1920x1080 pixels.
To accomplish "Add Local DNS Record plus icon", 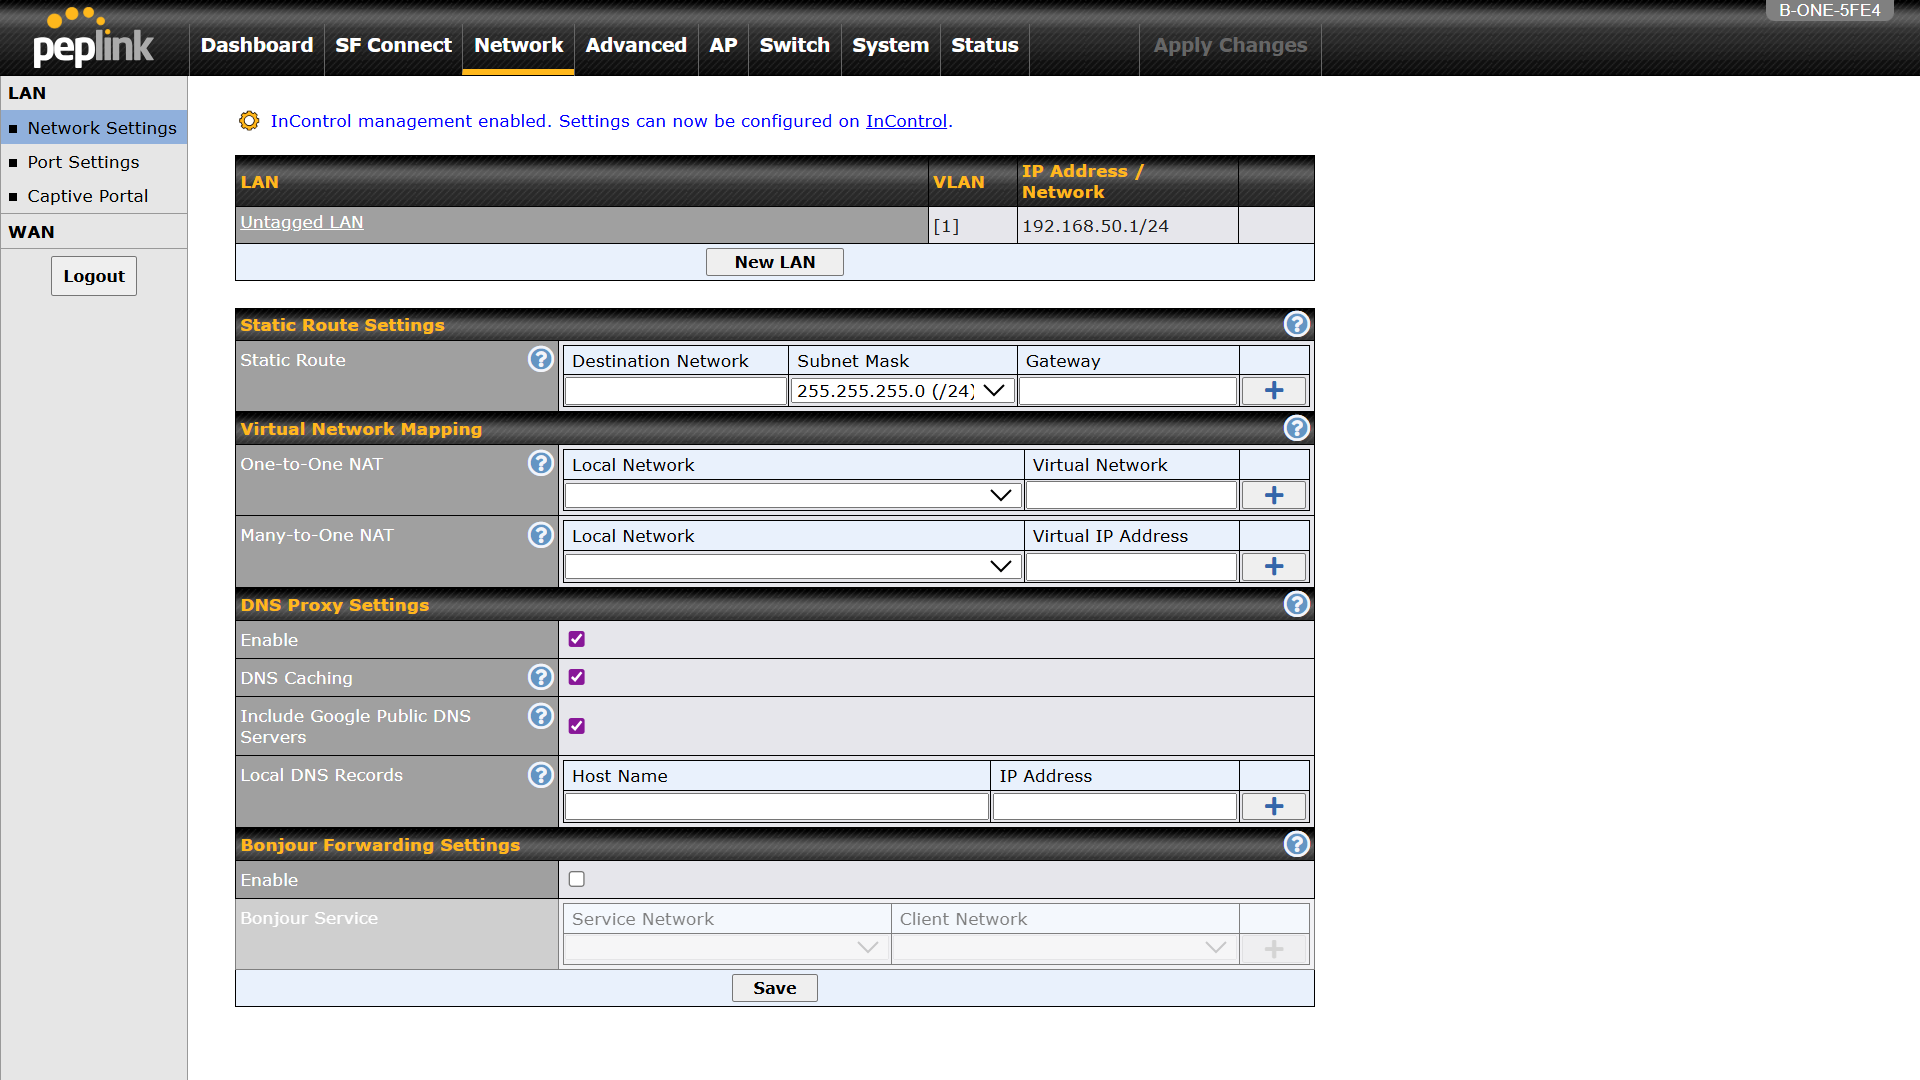I will [1273, 807].
